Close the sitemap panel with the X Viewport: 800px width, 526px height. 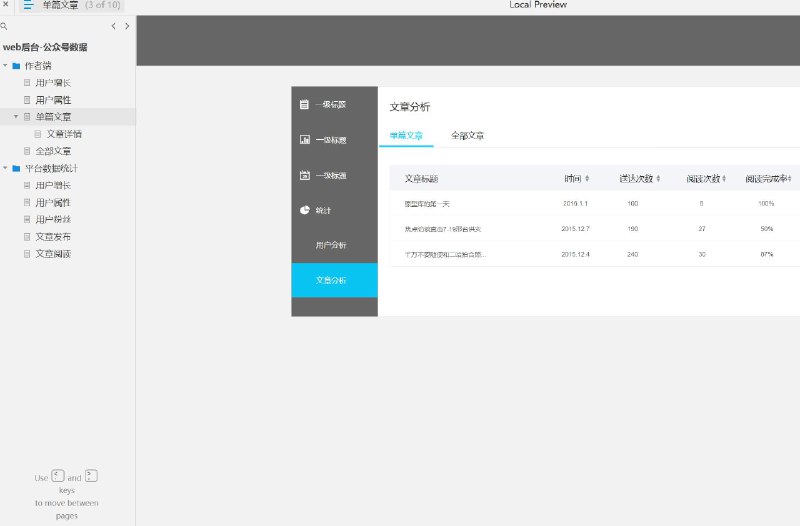6,4
